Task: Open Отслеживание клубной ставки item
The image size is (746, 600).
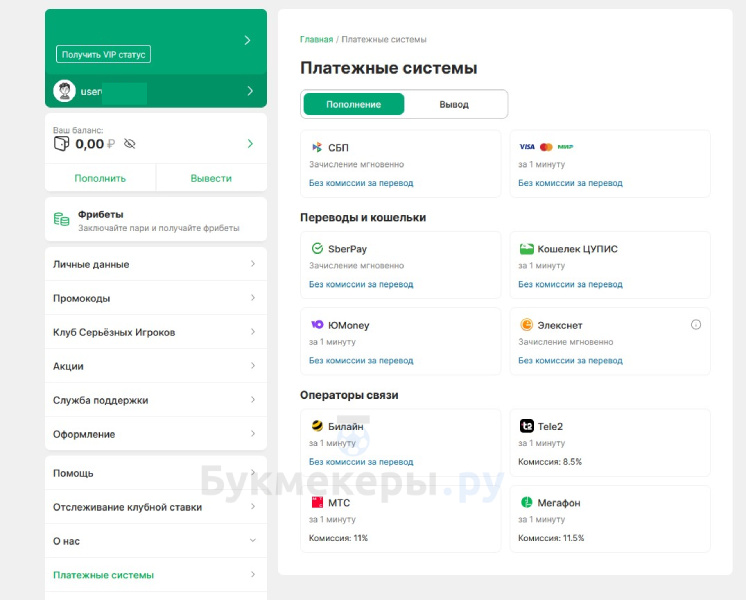Action: coord(156,507)
